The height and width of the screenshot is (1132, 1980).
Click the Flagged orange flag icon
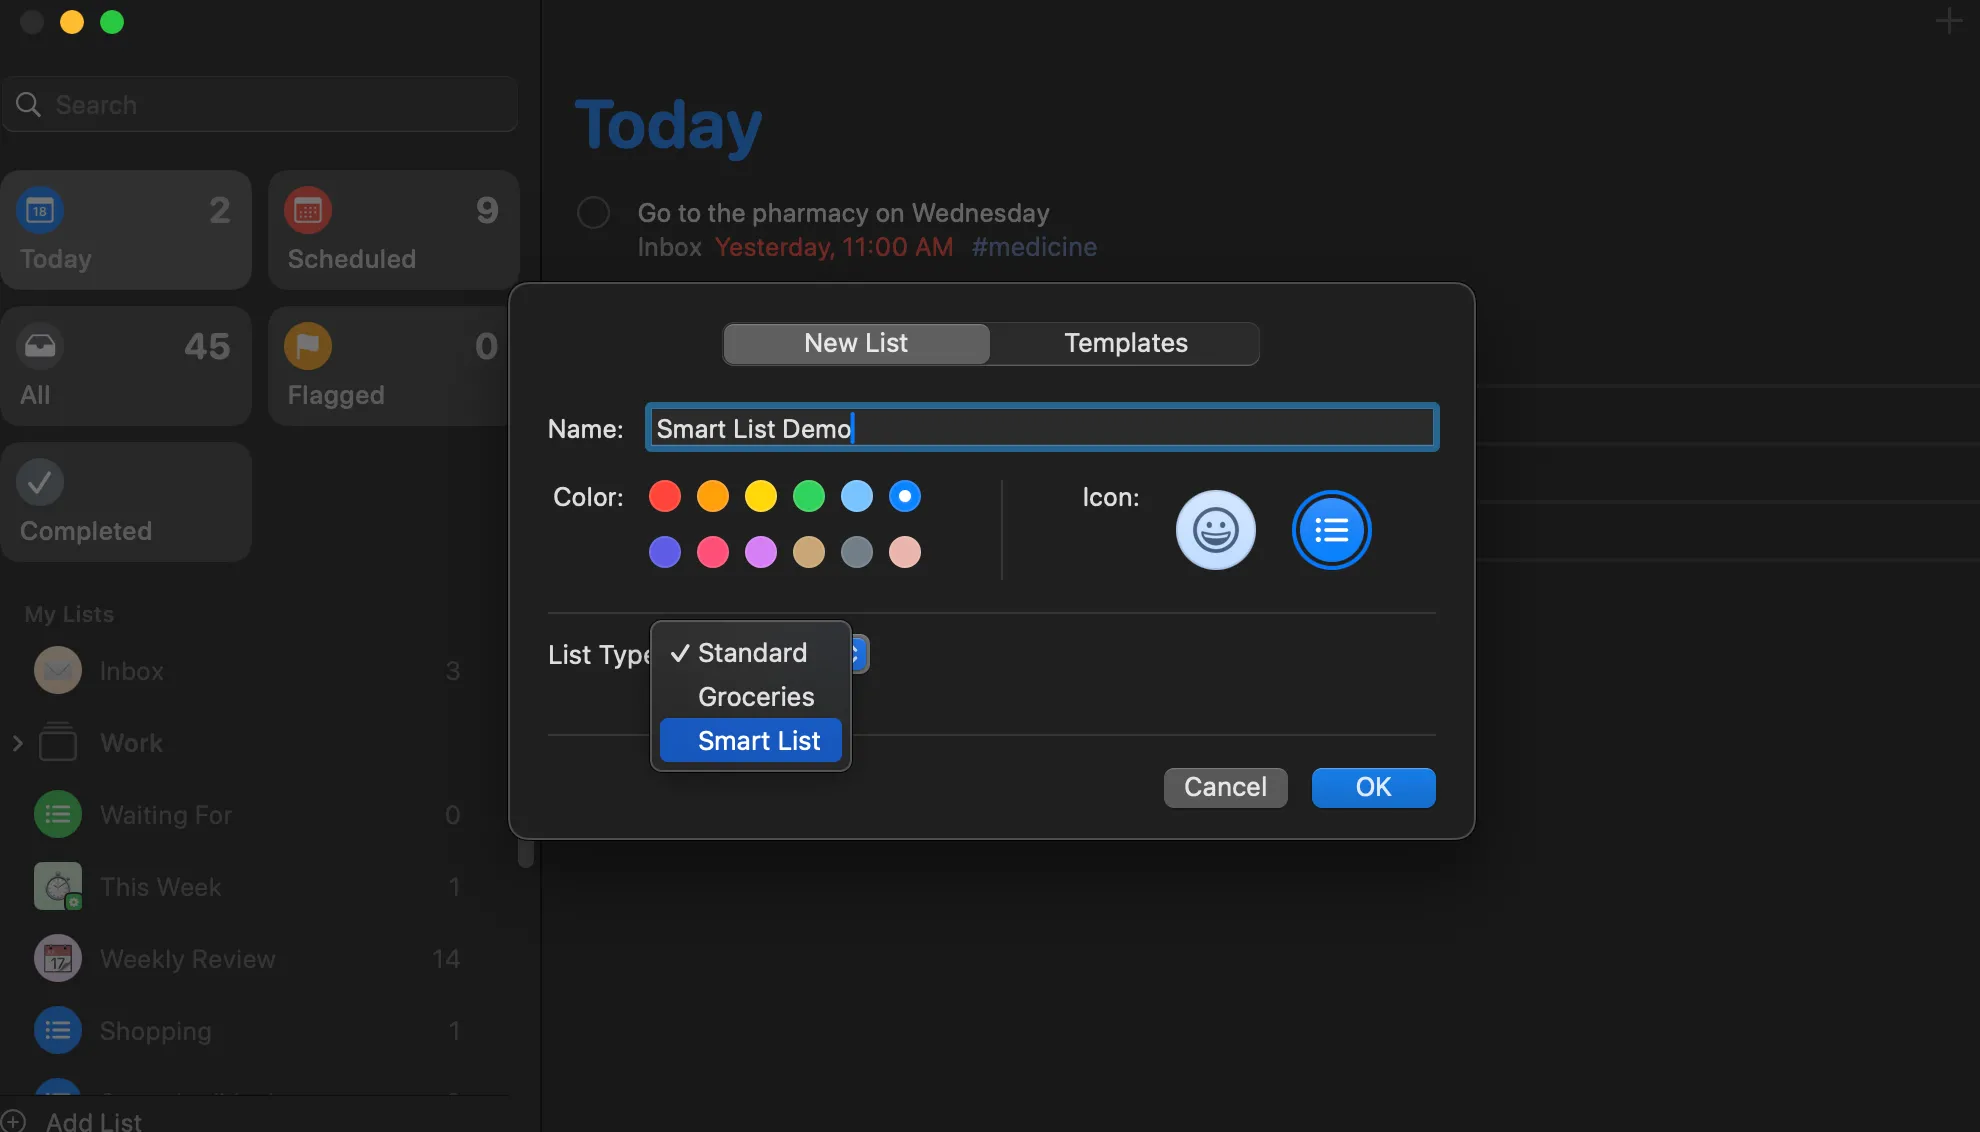(308, 346)
